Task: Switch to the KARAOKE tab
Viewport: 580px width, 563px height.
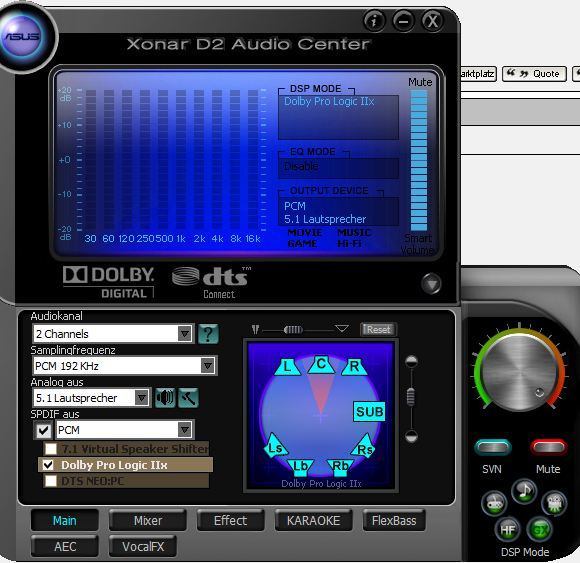Action: 313,520
